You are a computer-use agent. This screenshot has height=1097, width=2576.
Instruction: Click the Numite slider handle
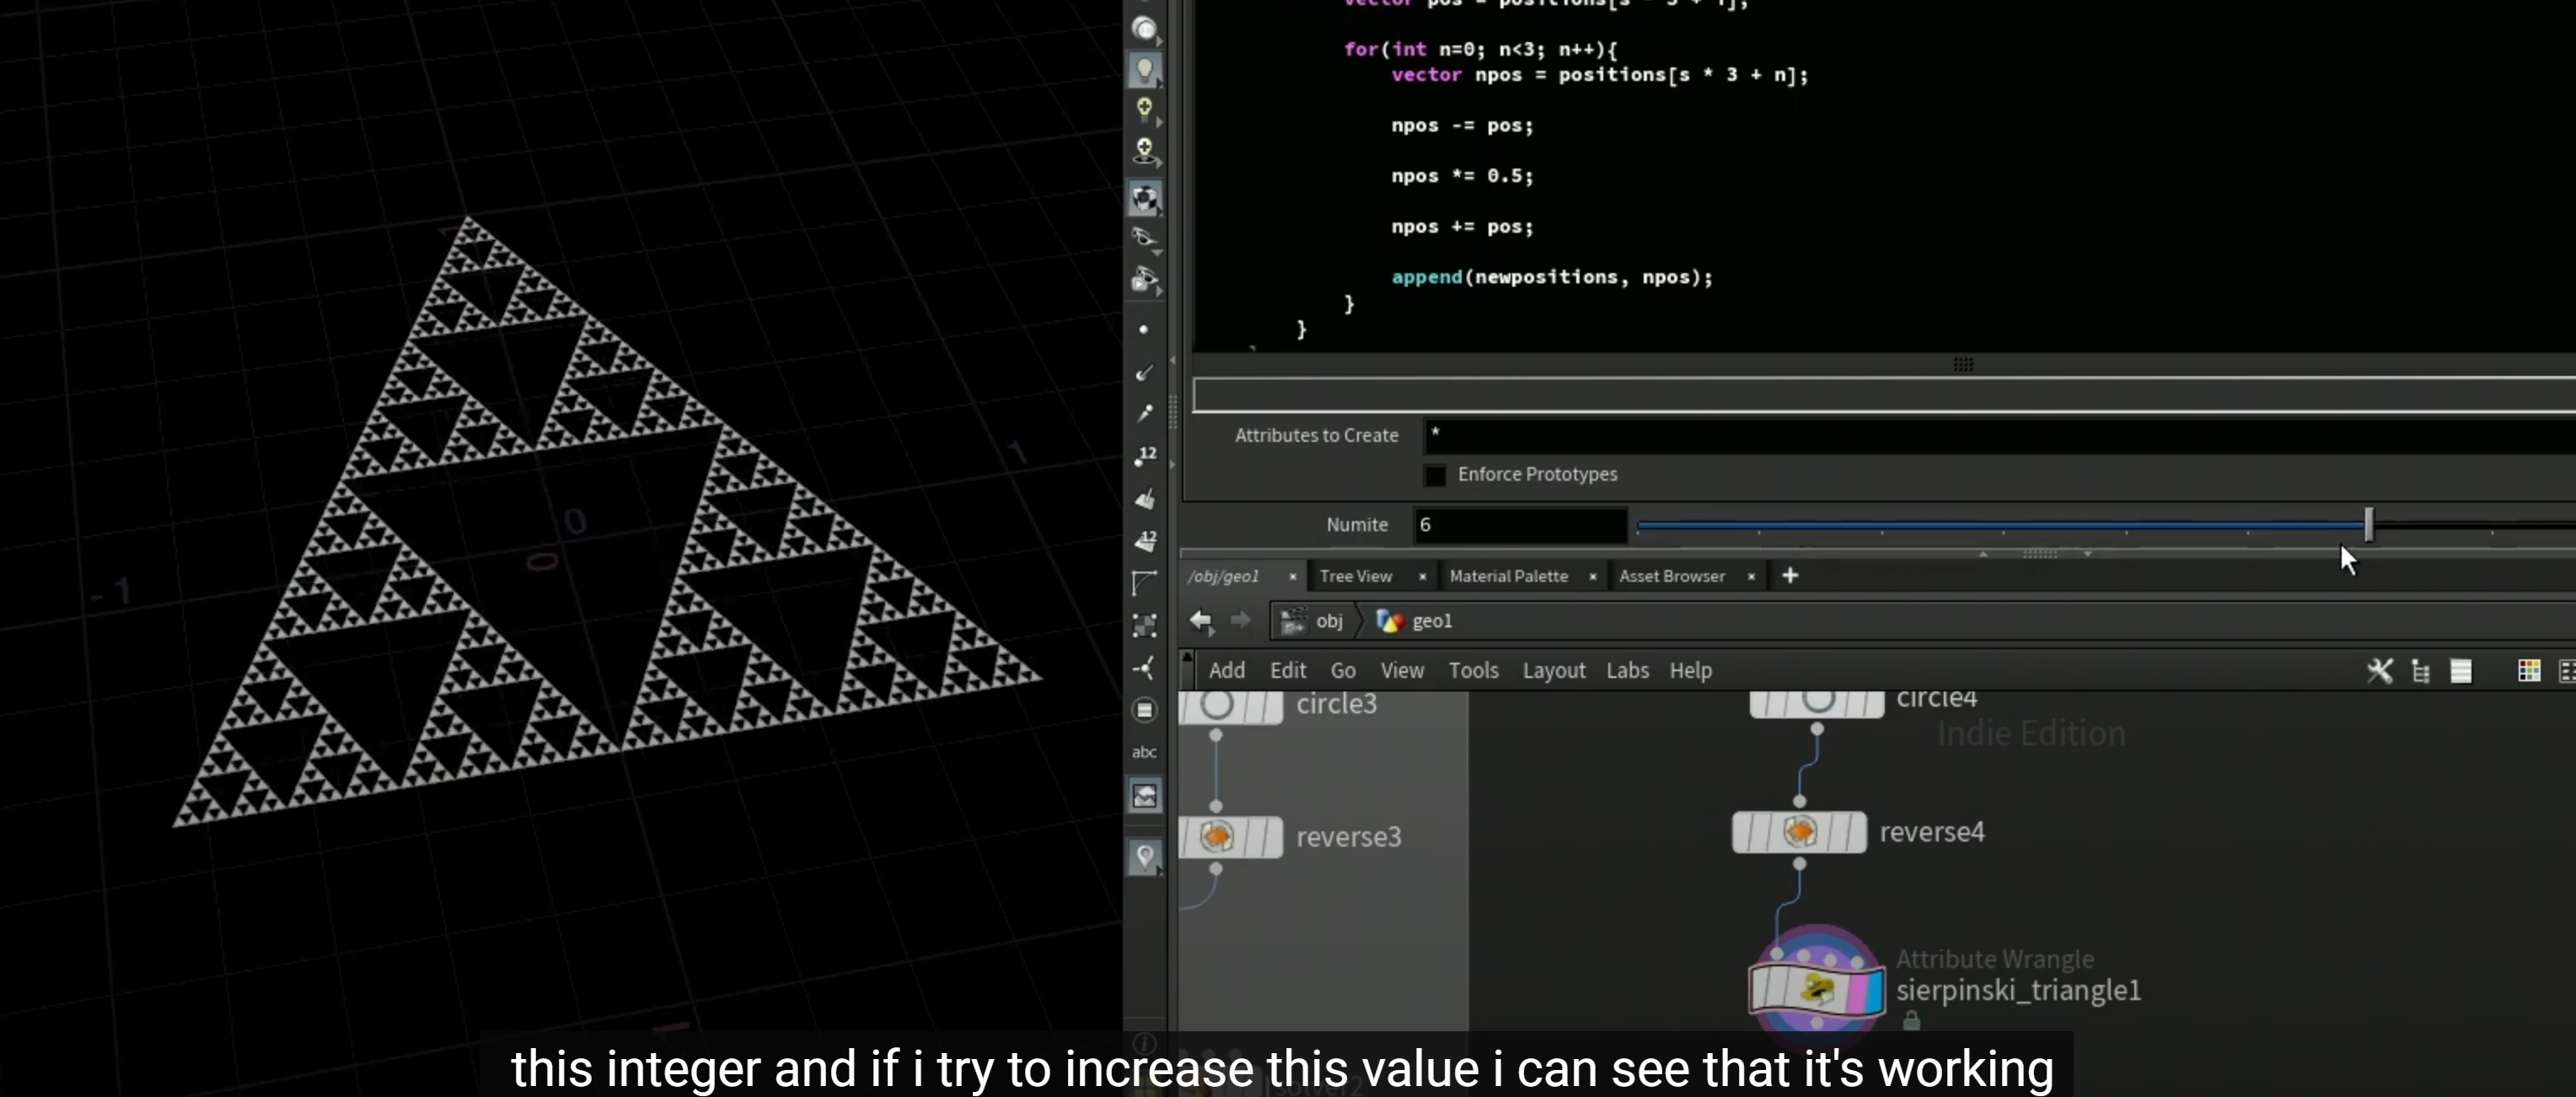[2368, 524]
